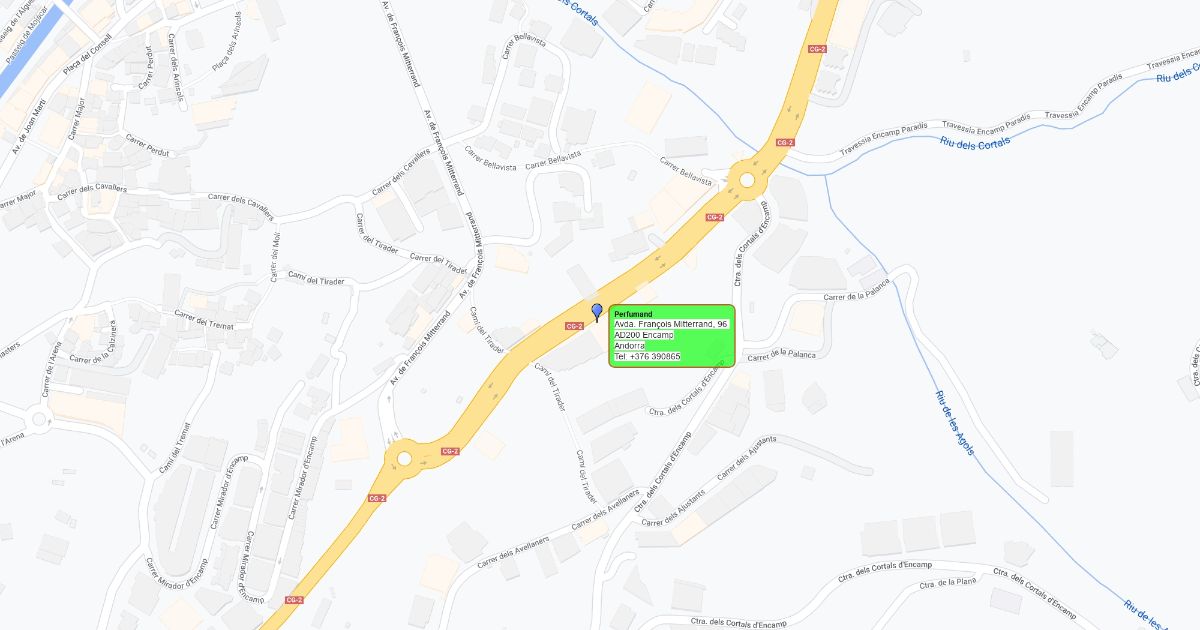Click the roundabout at Carrer Bellavista junction
This screenshot has width=1200, height=630.
coord(746,181)
